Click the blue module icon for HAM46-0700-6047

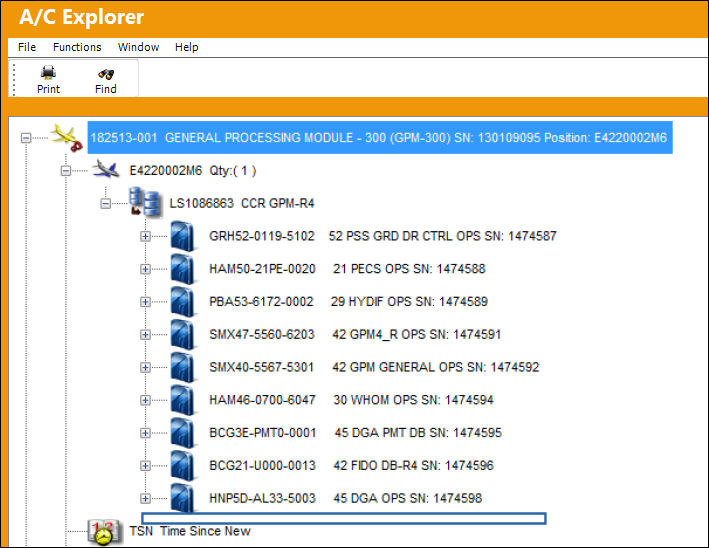[183, 400]
